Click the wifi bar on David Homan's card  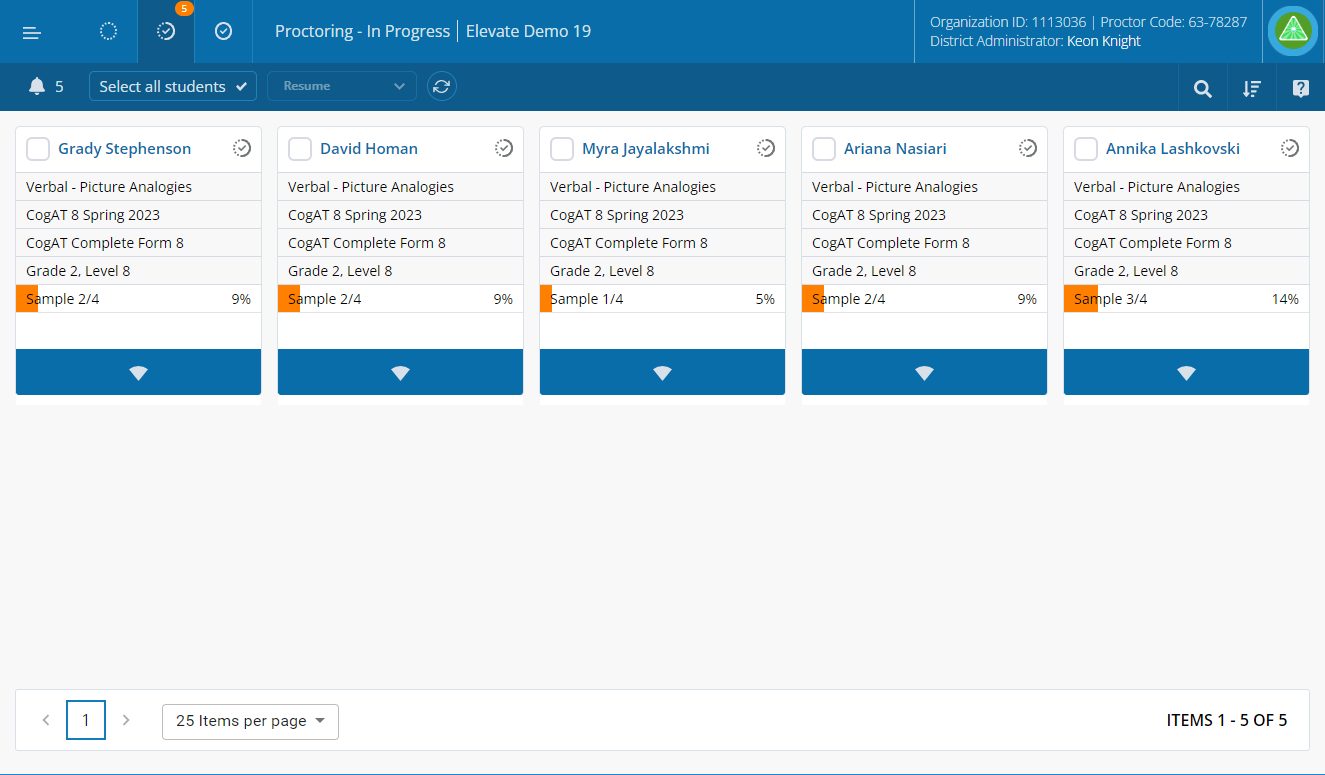pos(400,372)
